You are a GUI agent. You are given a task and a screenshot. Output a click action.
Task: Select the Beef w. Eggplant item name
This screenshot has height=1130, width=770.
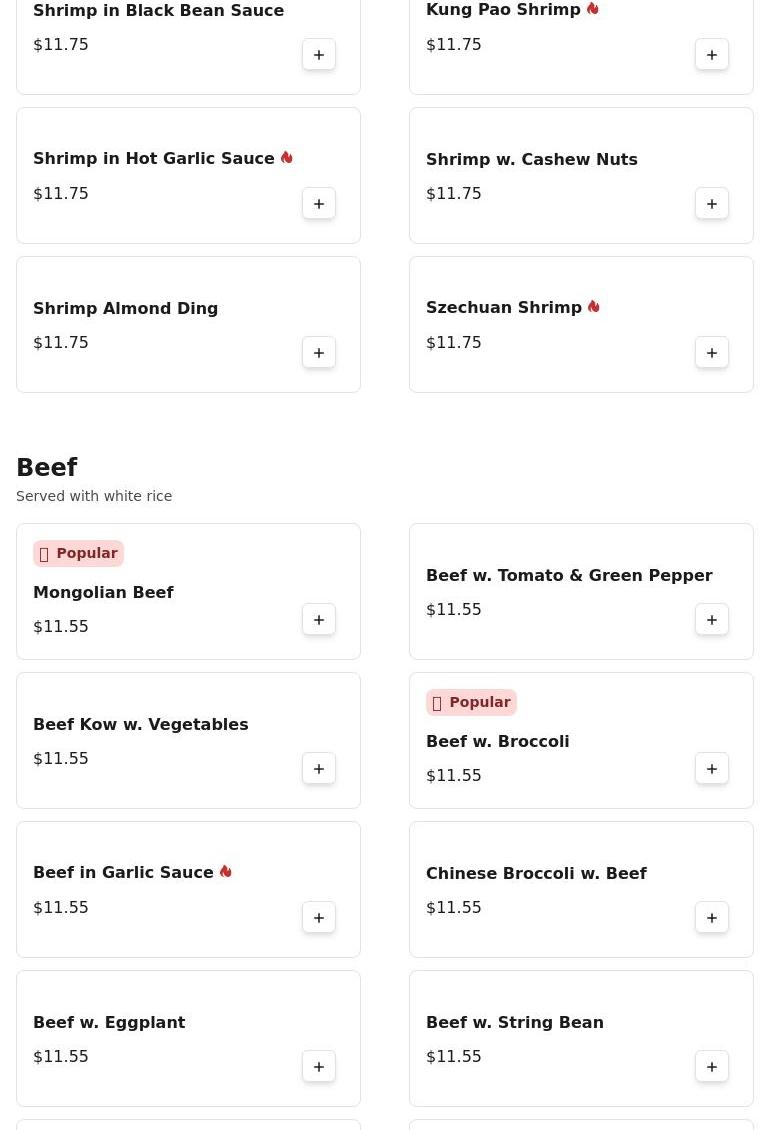[109, 1022]
